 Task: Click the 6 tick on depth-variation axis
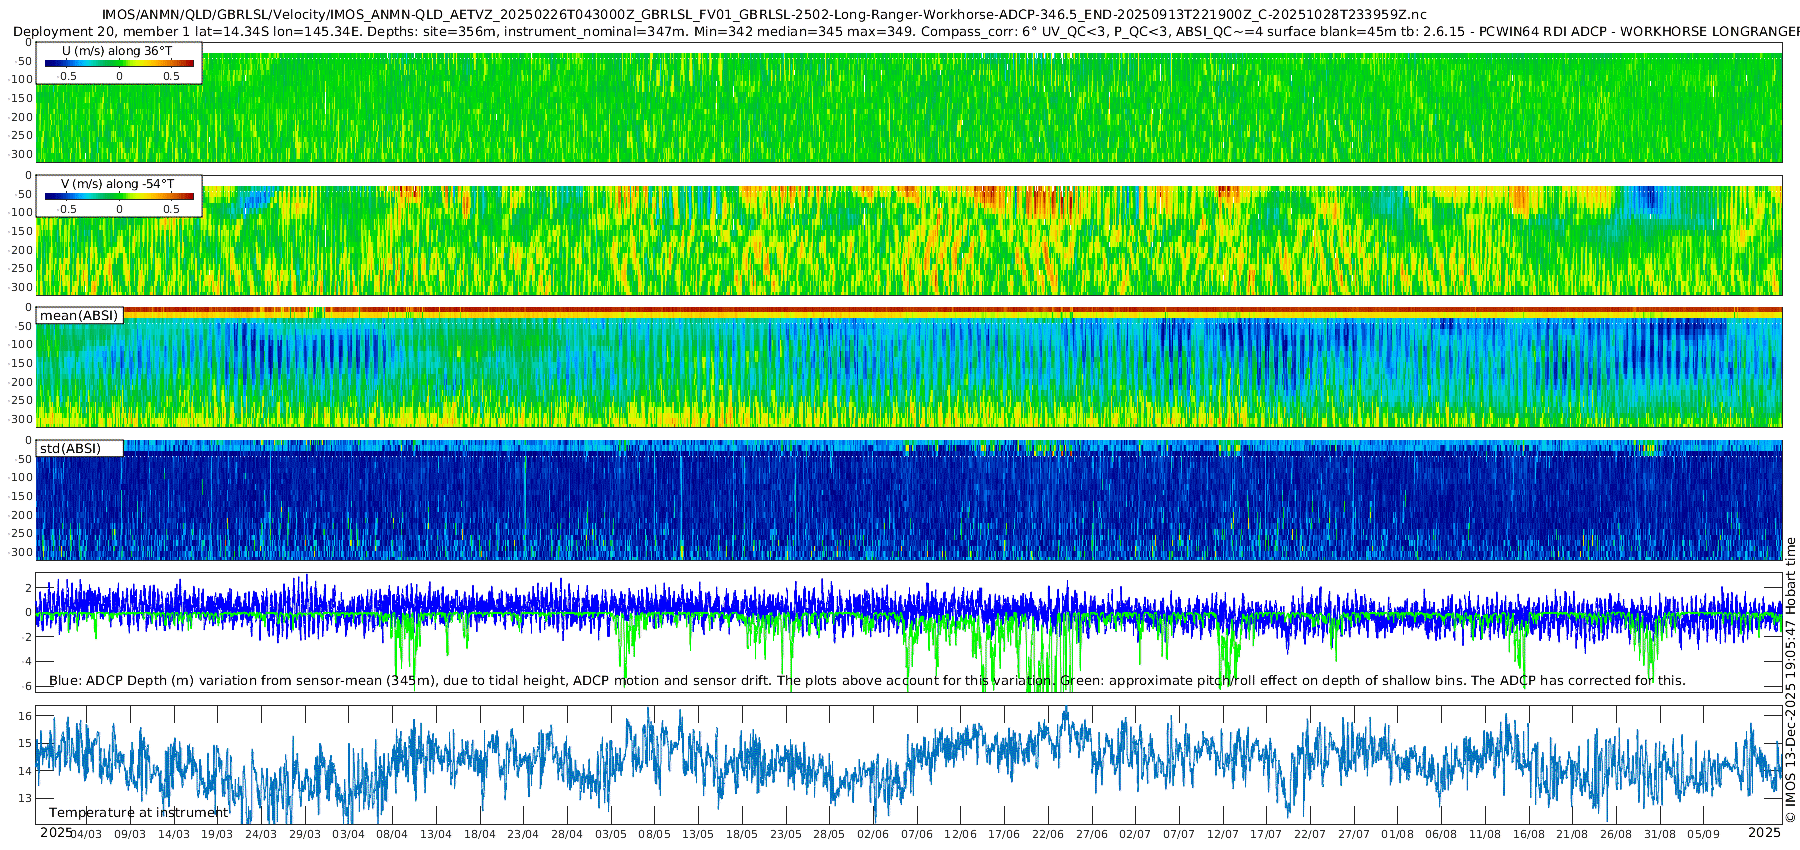point(29,686)
